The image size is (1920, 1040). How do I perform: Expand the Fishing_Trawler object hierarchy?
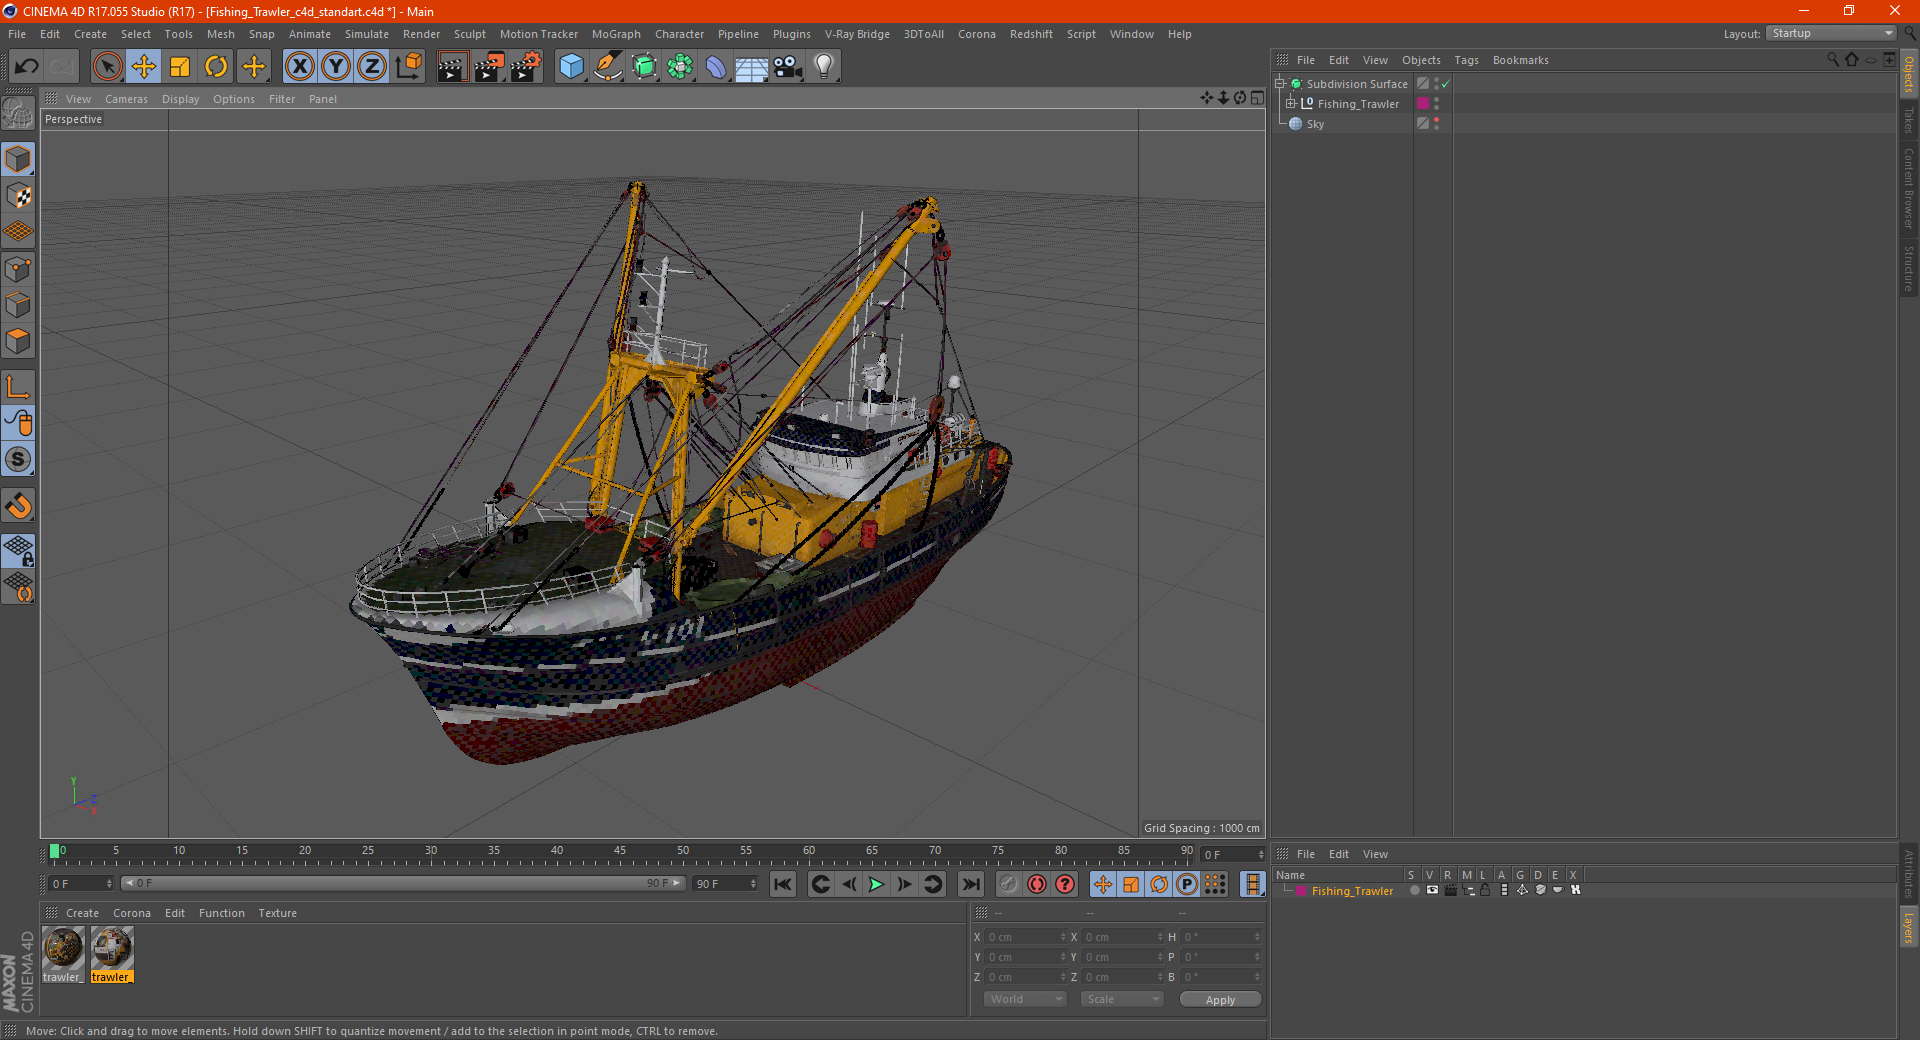tap(1290, 104)
